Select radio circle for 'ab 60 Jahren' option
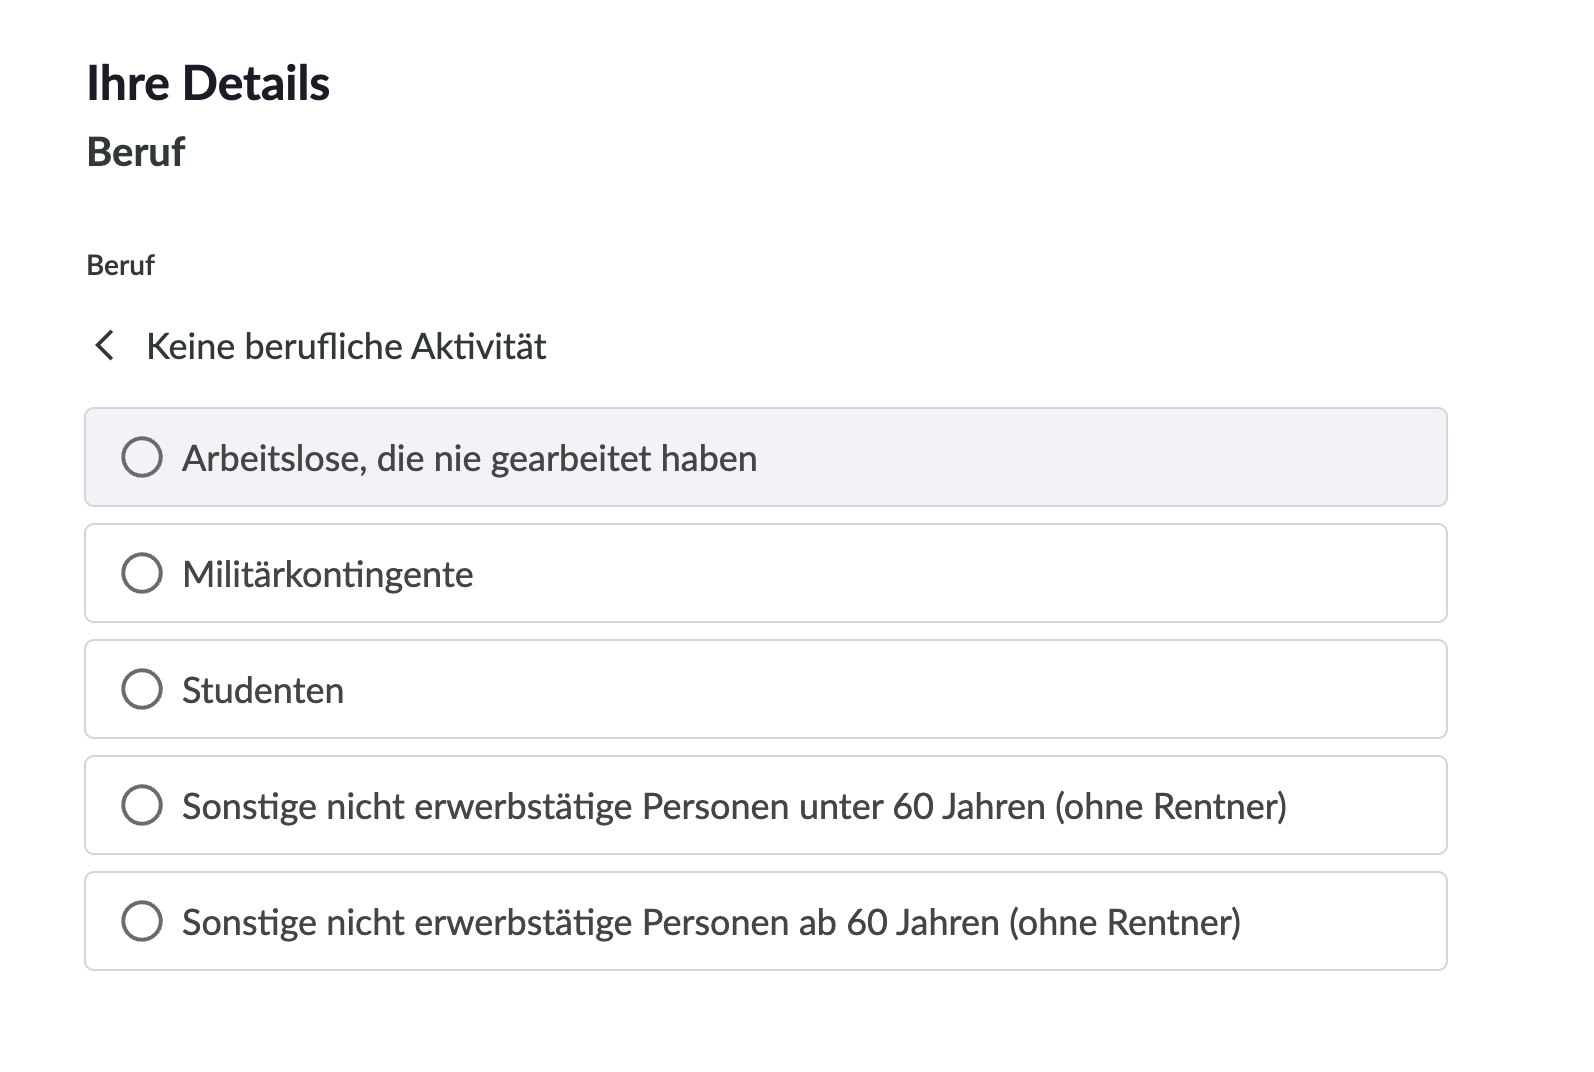The image size is (1594, 1072). (x=142, y=921)
